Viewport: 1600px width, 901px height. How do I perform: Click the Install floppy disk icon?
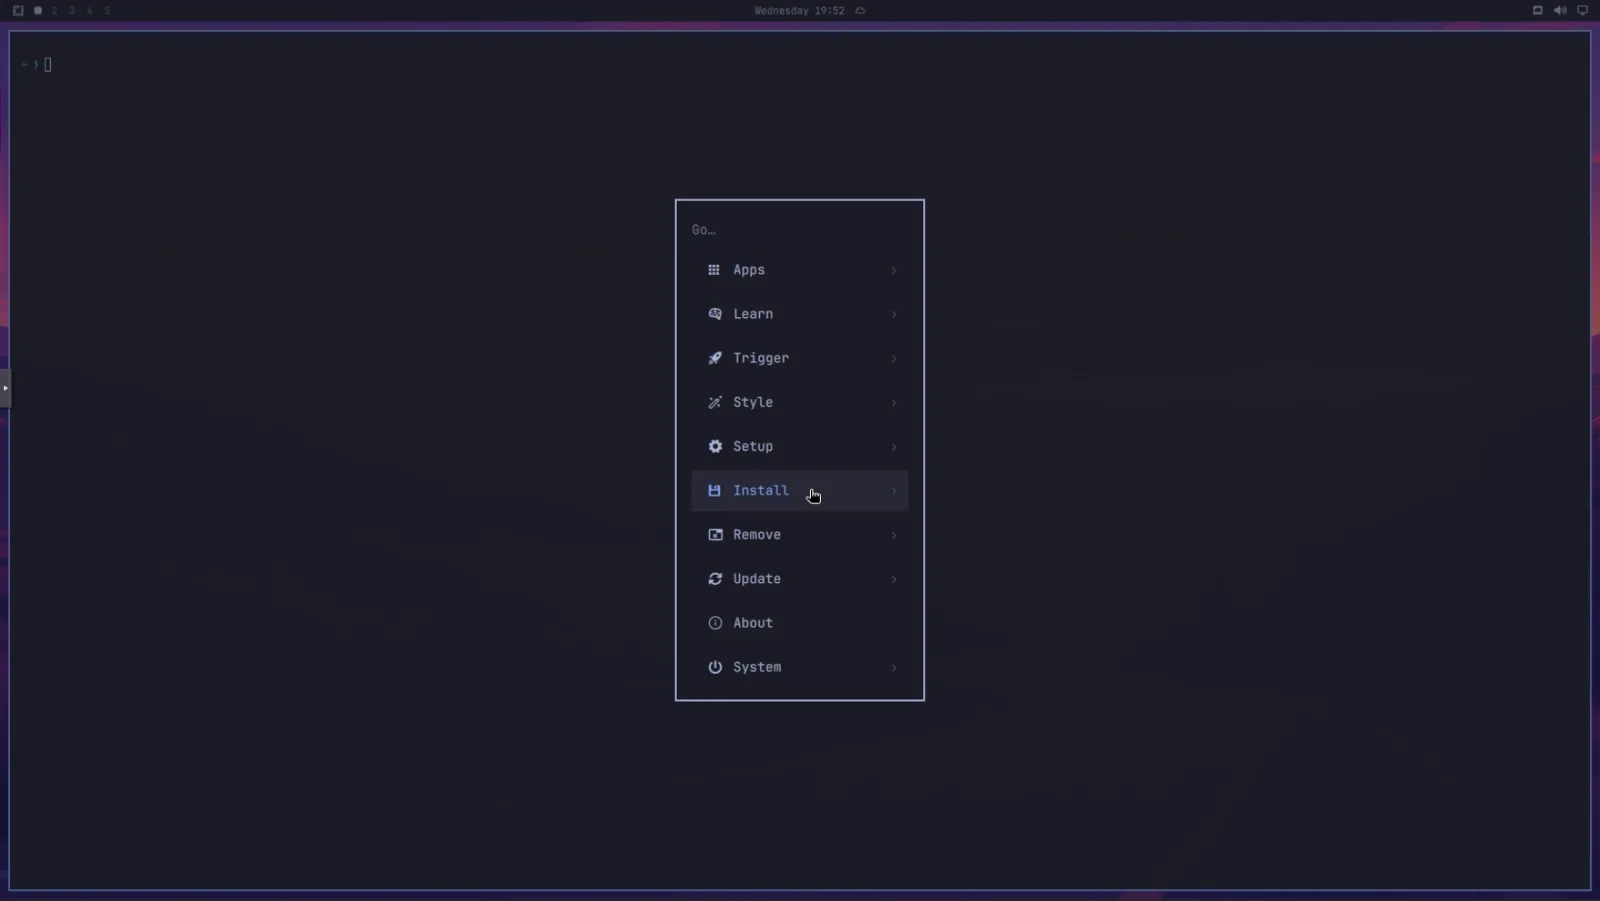(x=714, y=490)
